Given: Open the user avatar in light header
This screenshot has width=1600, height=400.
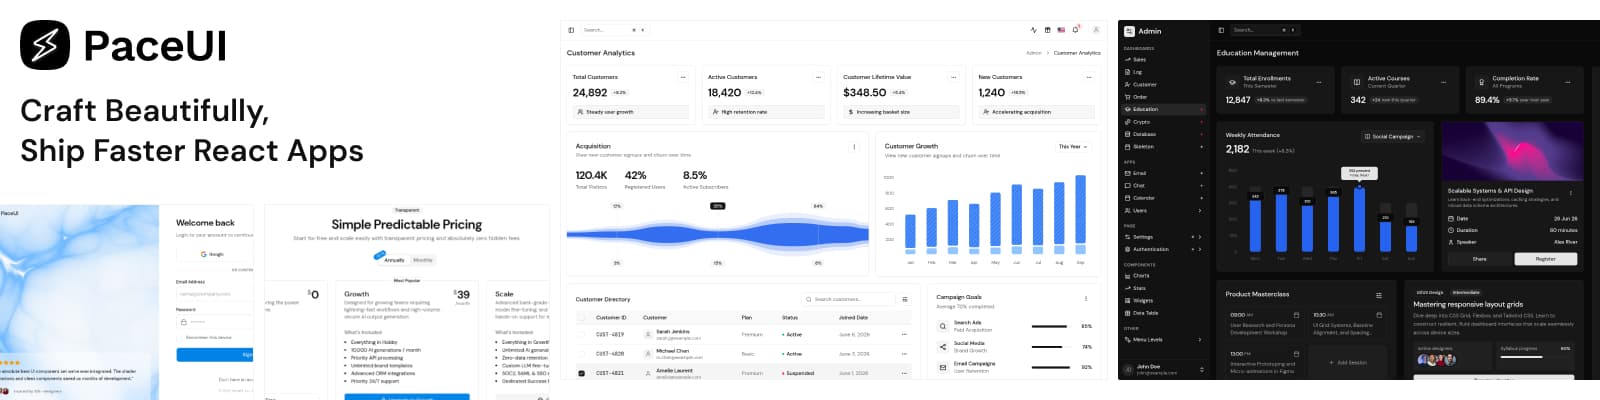Looking at the screenshot, I should coord(1096,30).
